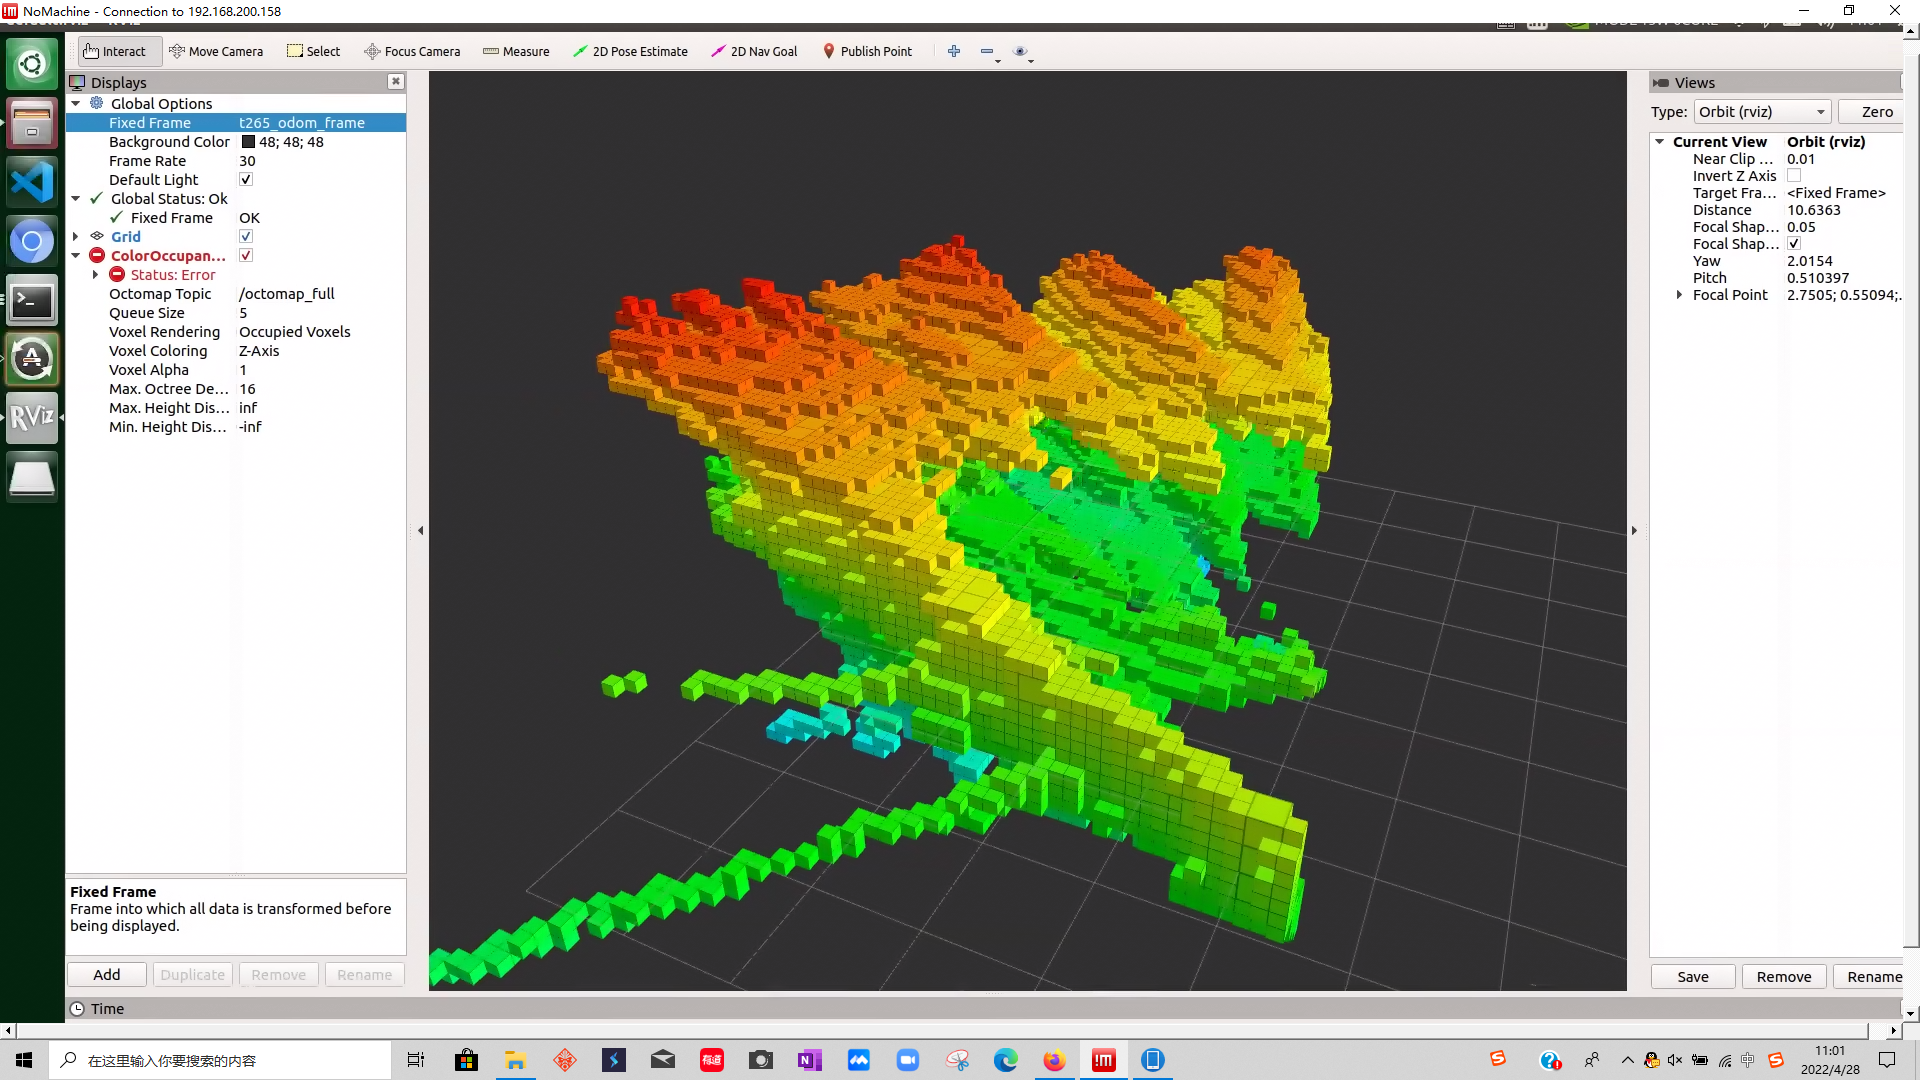Expand the Status: Error item

[x=96, y=275]
